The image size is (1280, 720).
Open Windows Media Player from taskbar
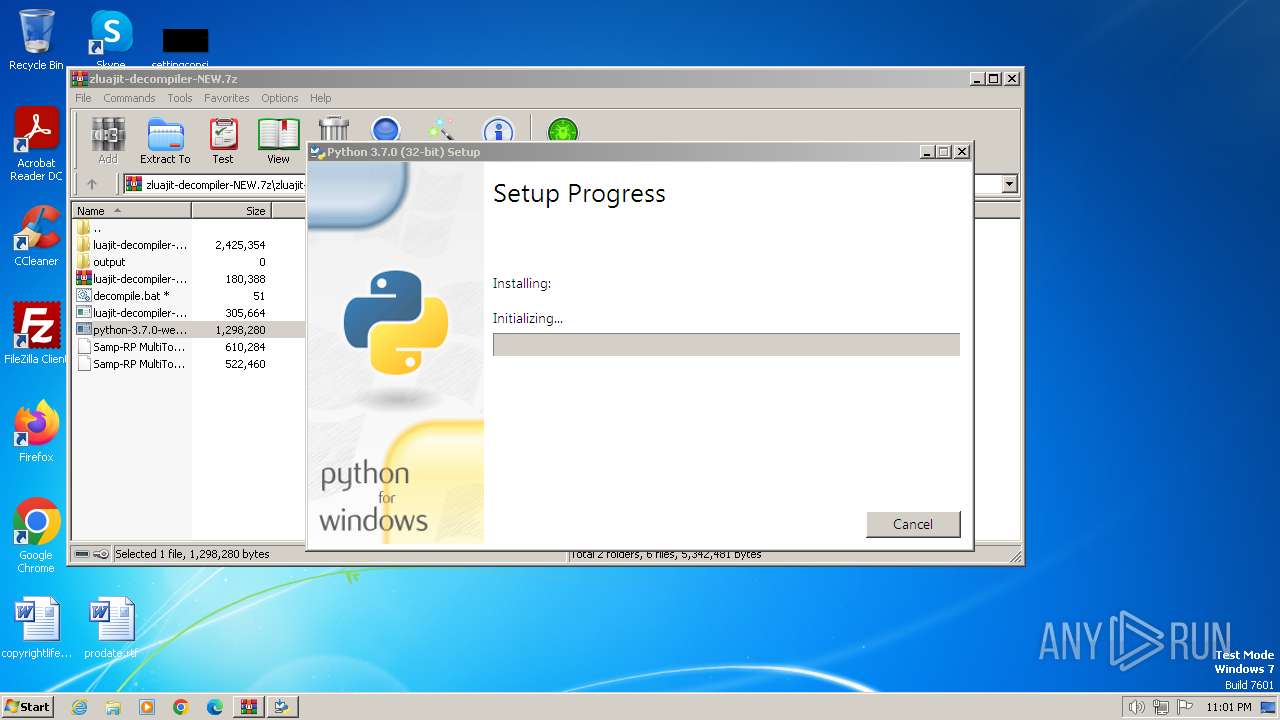coord(147,707)
